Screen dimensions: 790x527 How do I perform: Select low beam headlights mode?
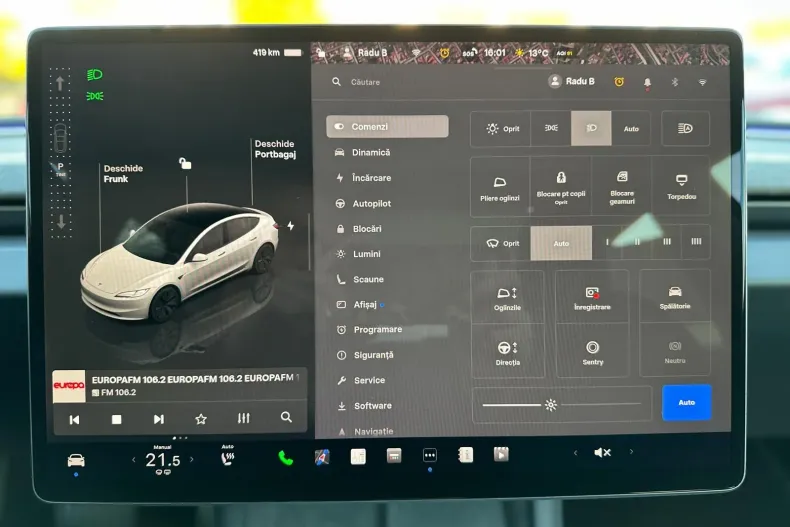coord(591,128)
